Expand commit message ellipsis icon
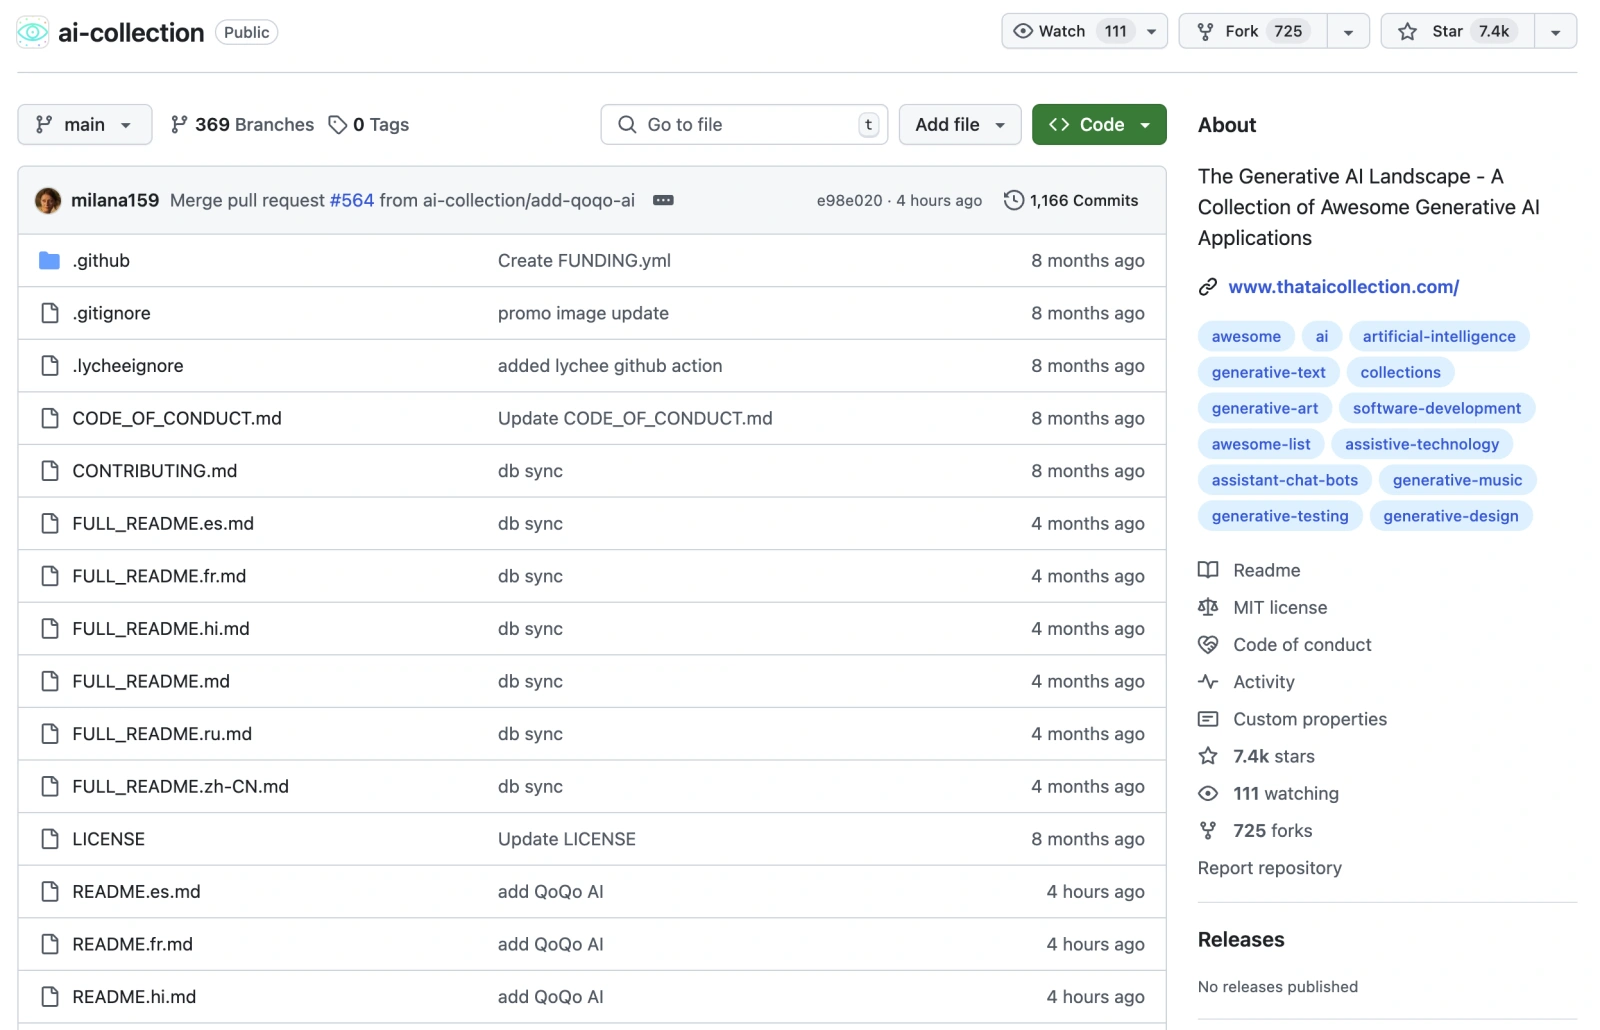The height and width of the screenshot is (1030, 1600). tap(663, 201)
